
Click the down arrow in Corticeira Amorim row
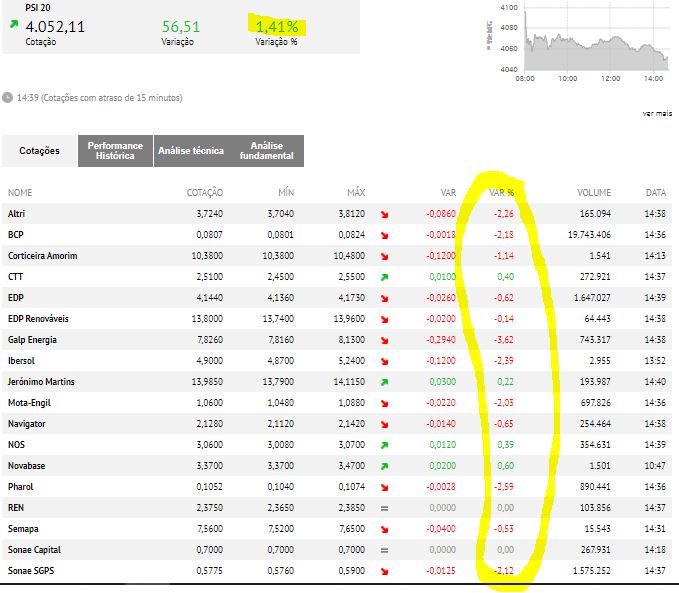coord(384,256)
